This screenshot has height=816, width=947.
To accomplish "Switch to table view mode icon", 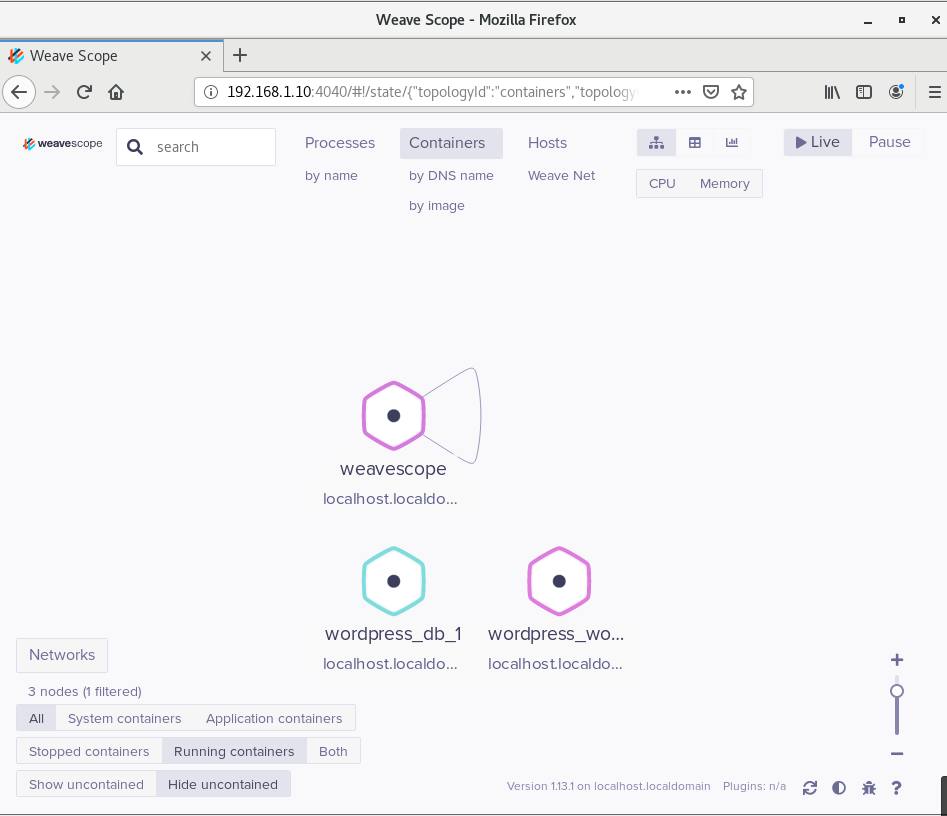I will click(x=695, y=143).
